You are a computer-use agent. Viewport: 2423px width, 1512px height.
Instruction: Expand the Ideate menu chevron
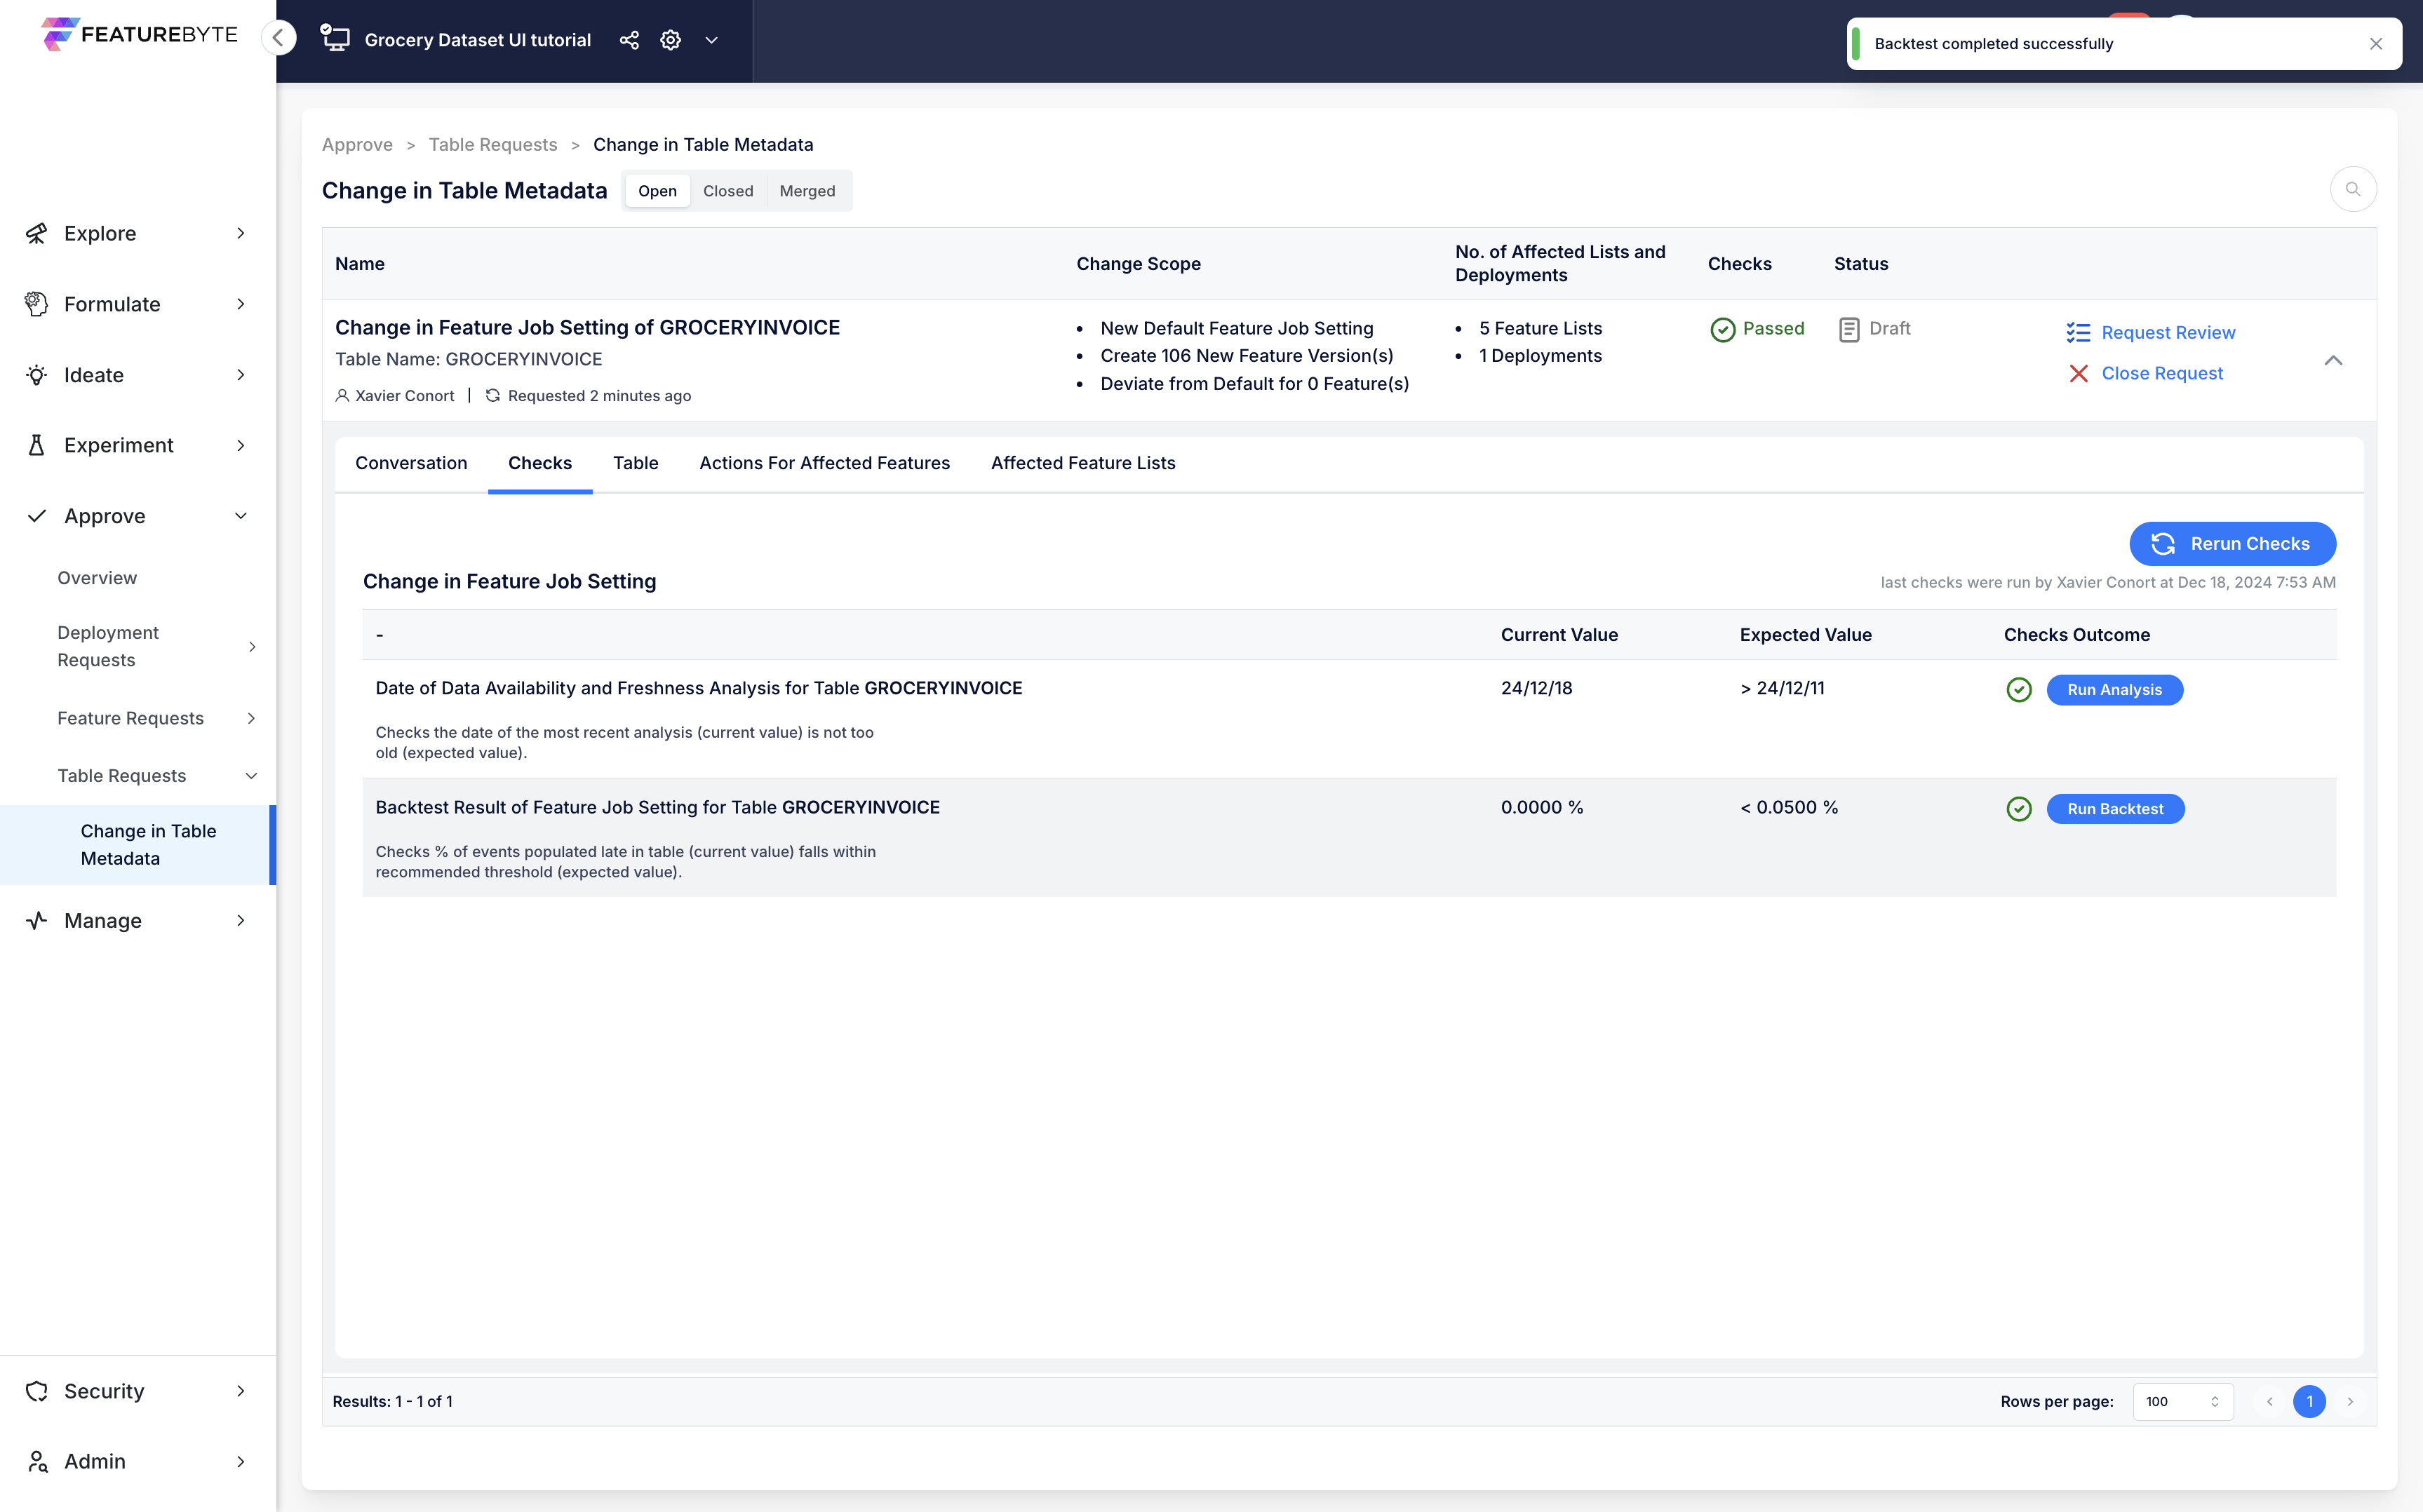241,375
